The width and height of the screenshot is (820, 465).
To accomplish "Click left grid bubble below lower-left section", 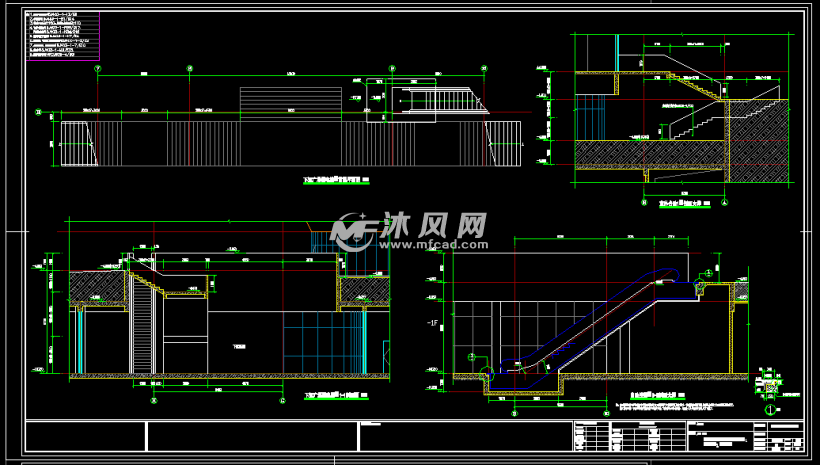I will point(154,401).
